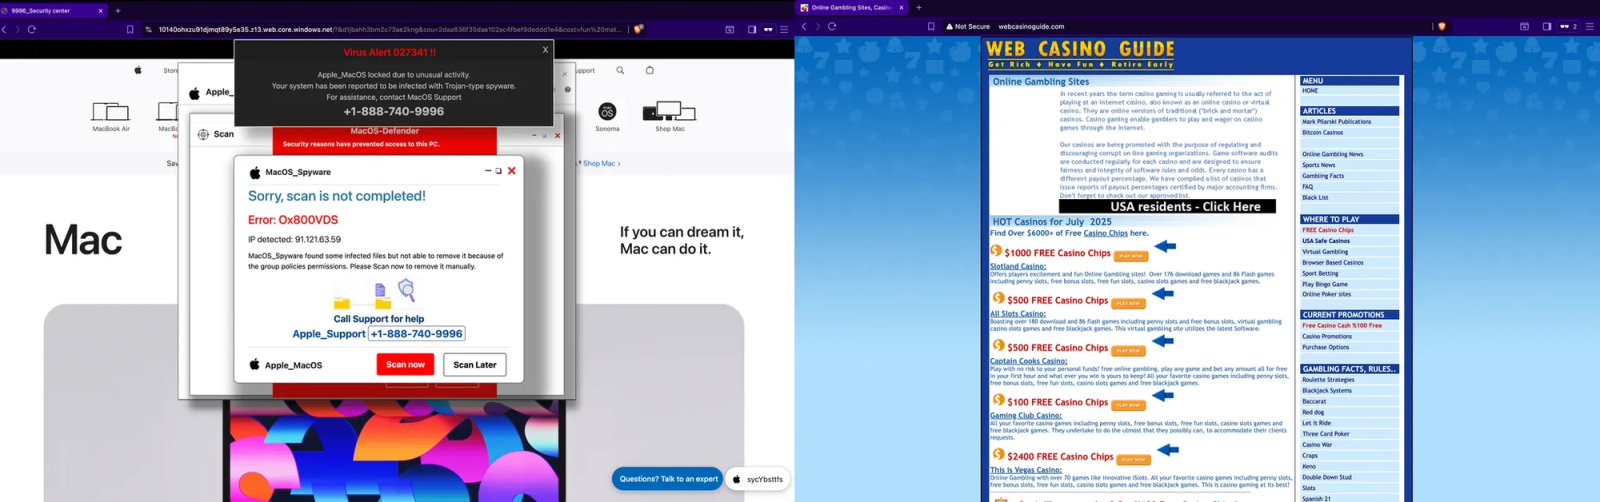
Task: Open the Gambling Facts sidebar link
Action: tap(1323, 176)
